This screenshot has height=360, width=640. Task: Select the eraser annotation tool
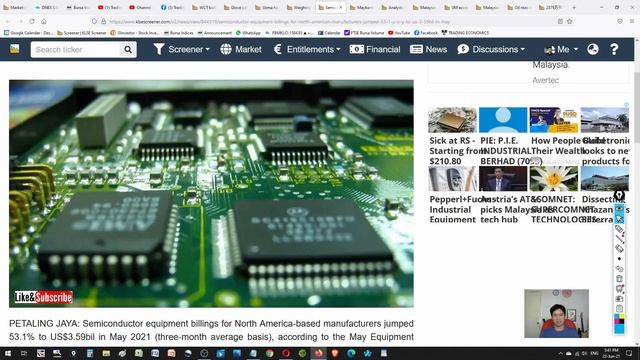[x=619, y=248]
